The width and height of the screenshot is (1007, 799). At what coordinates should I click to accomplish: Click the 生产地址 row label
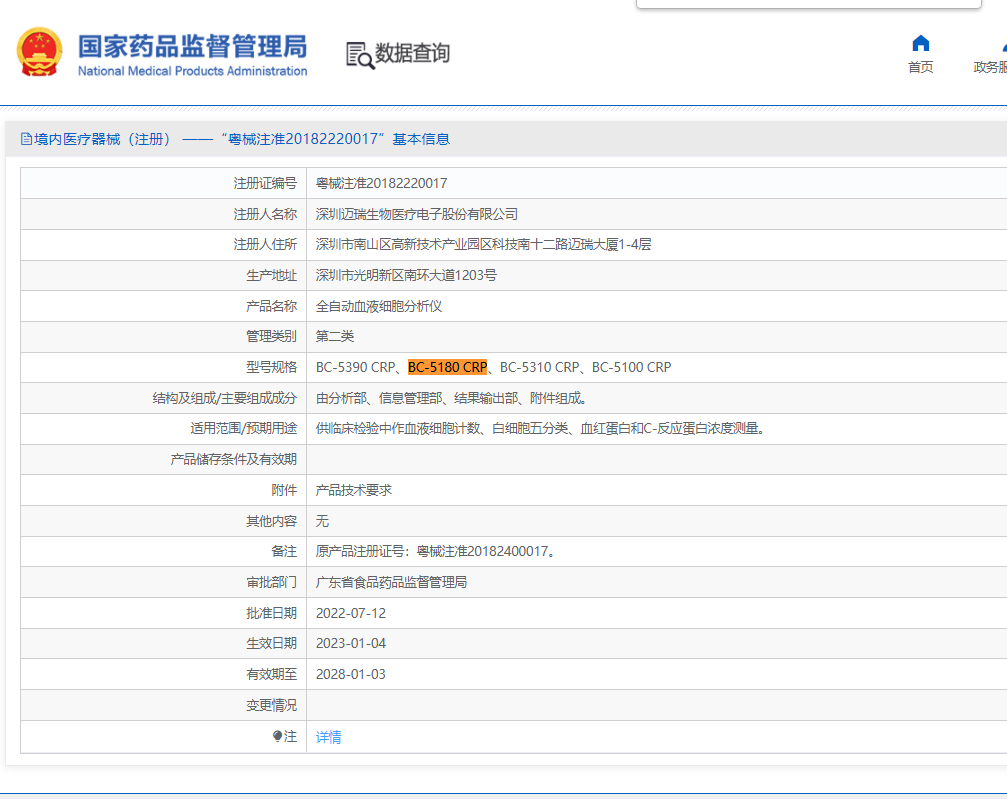pyautogui.click(x=272, y=275)
